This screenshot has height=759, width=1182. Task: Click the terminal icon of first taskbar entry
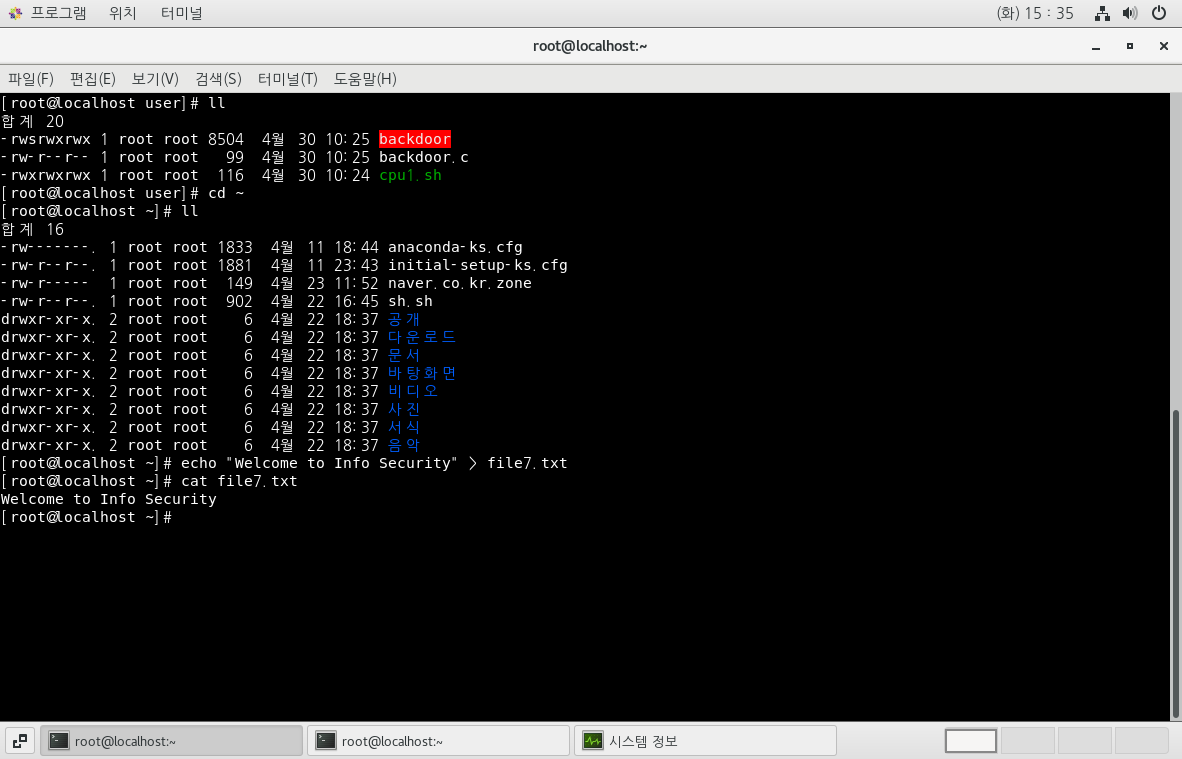59,741
